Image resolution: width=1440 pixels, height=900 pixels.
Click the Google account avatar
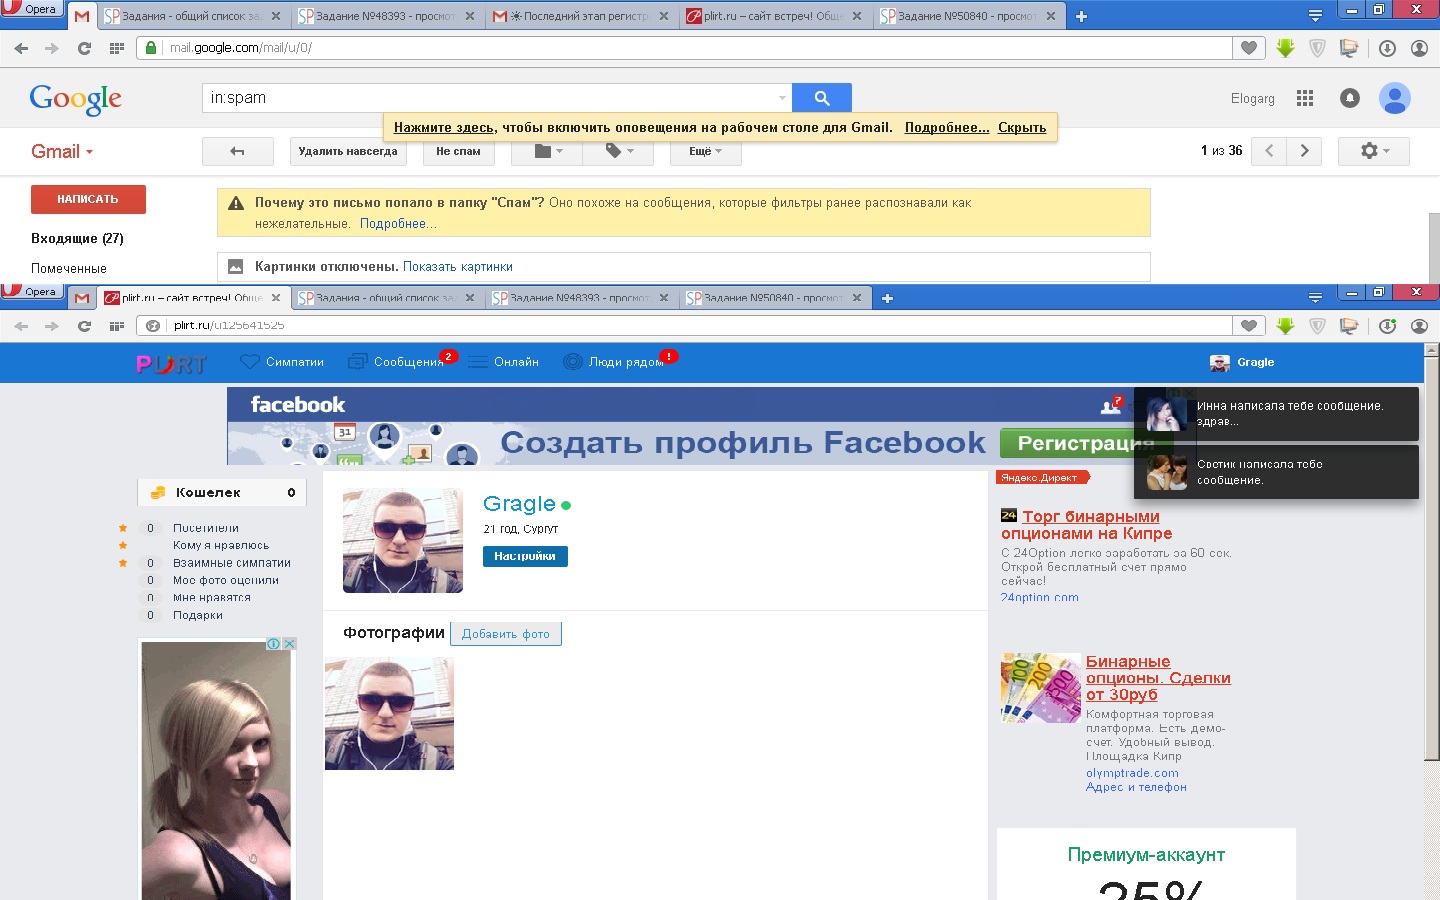(x=1394, y=98)
